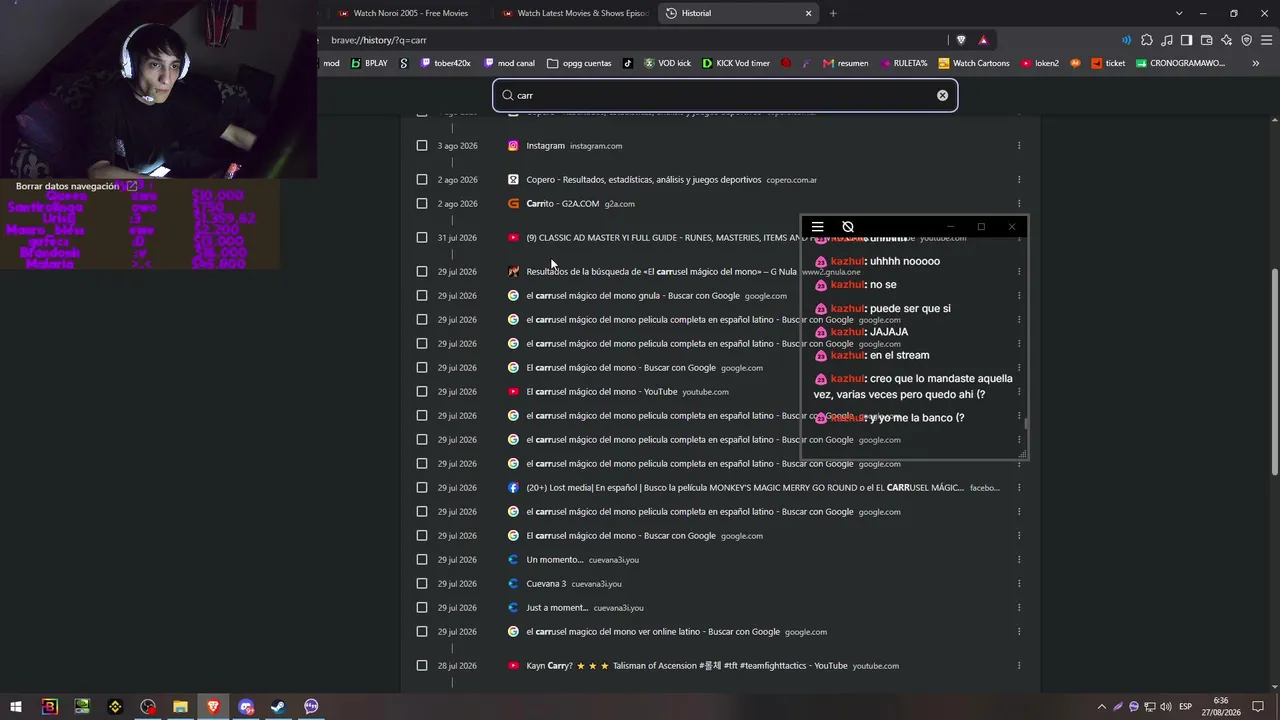Select the CLASSIC AD MASTER YI entry checkbox
1280x720 pixels.
click(x=422, y=238)
